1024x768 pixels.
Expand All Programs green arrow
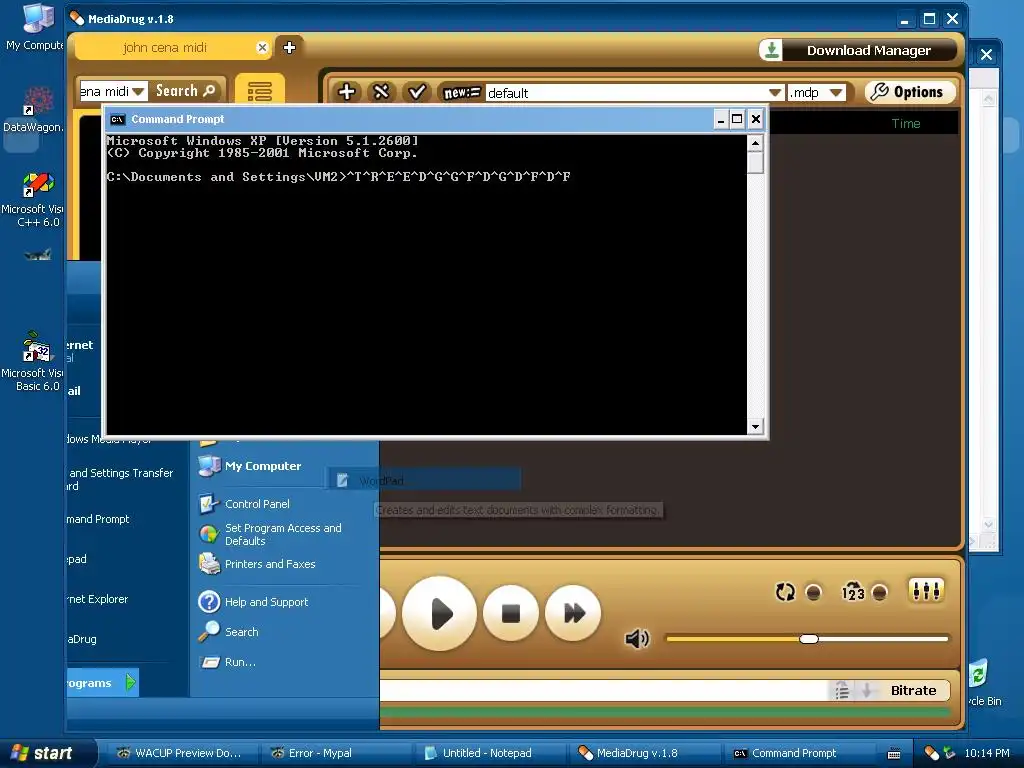click(130, 682)
